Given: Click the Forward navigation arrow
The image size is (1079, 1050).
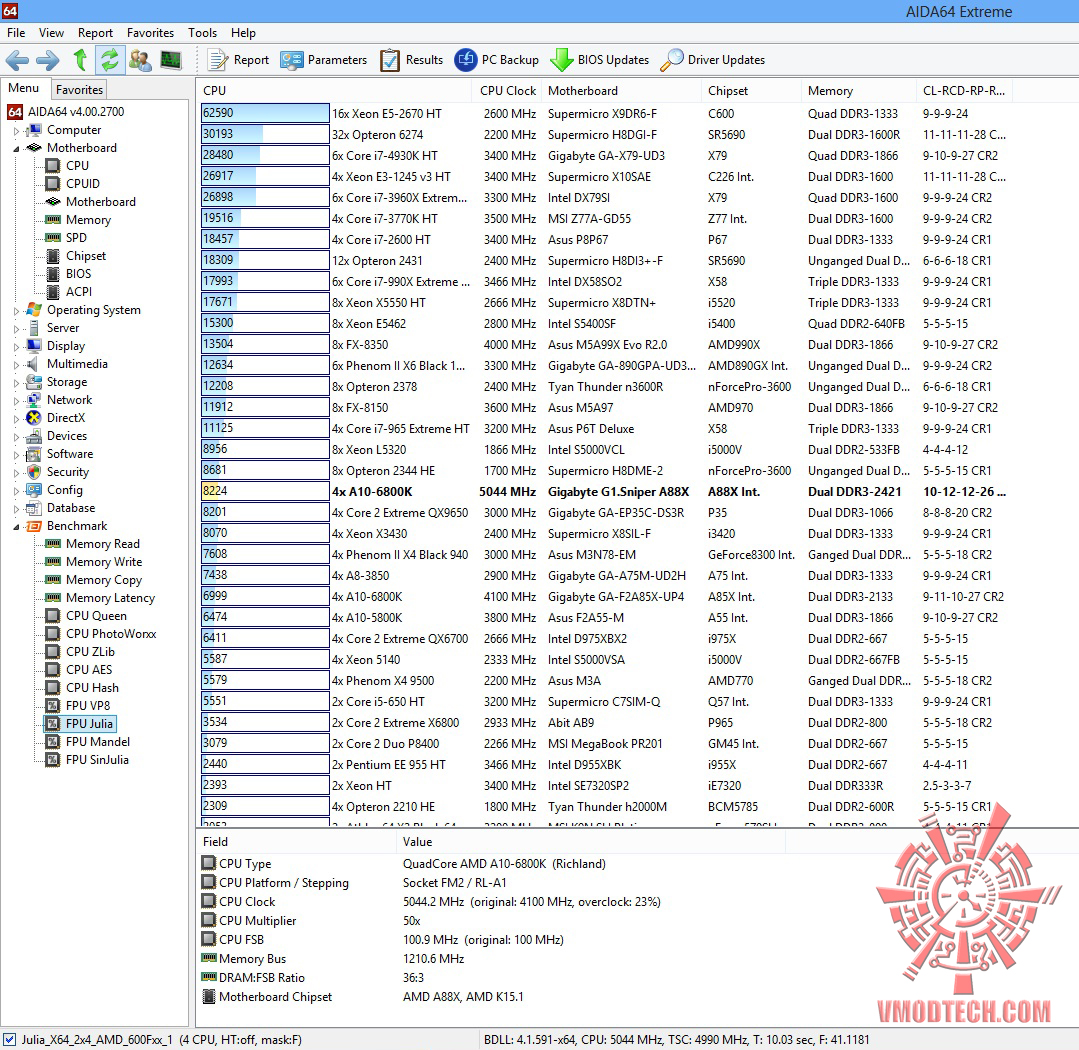Looking at the screenshot, I should tap(47, 61).
